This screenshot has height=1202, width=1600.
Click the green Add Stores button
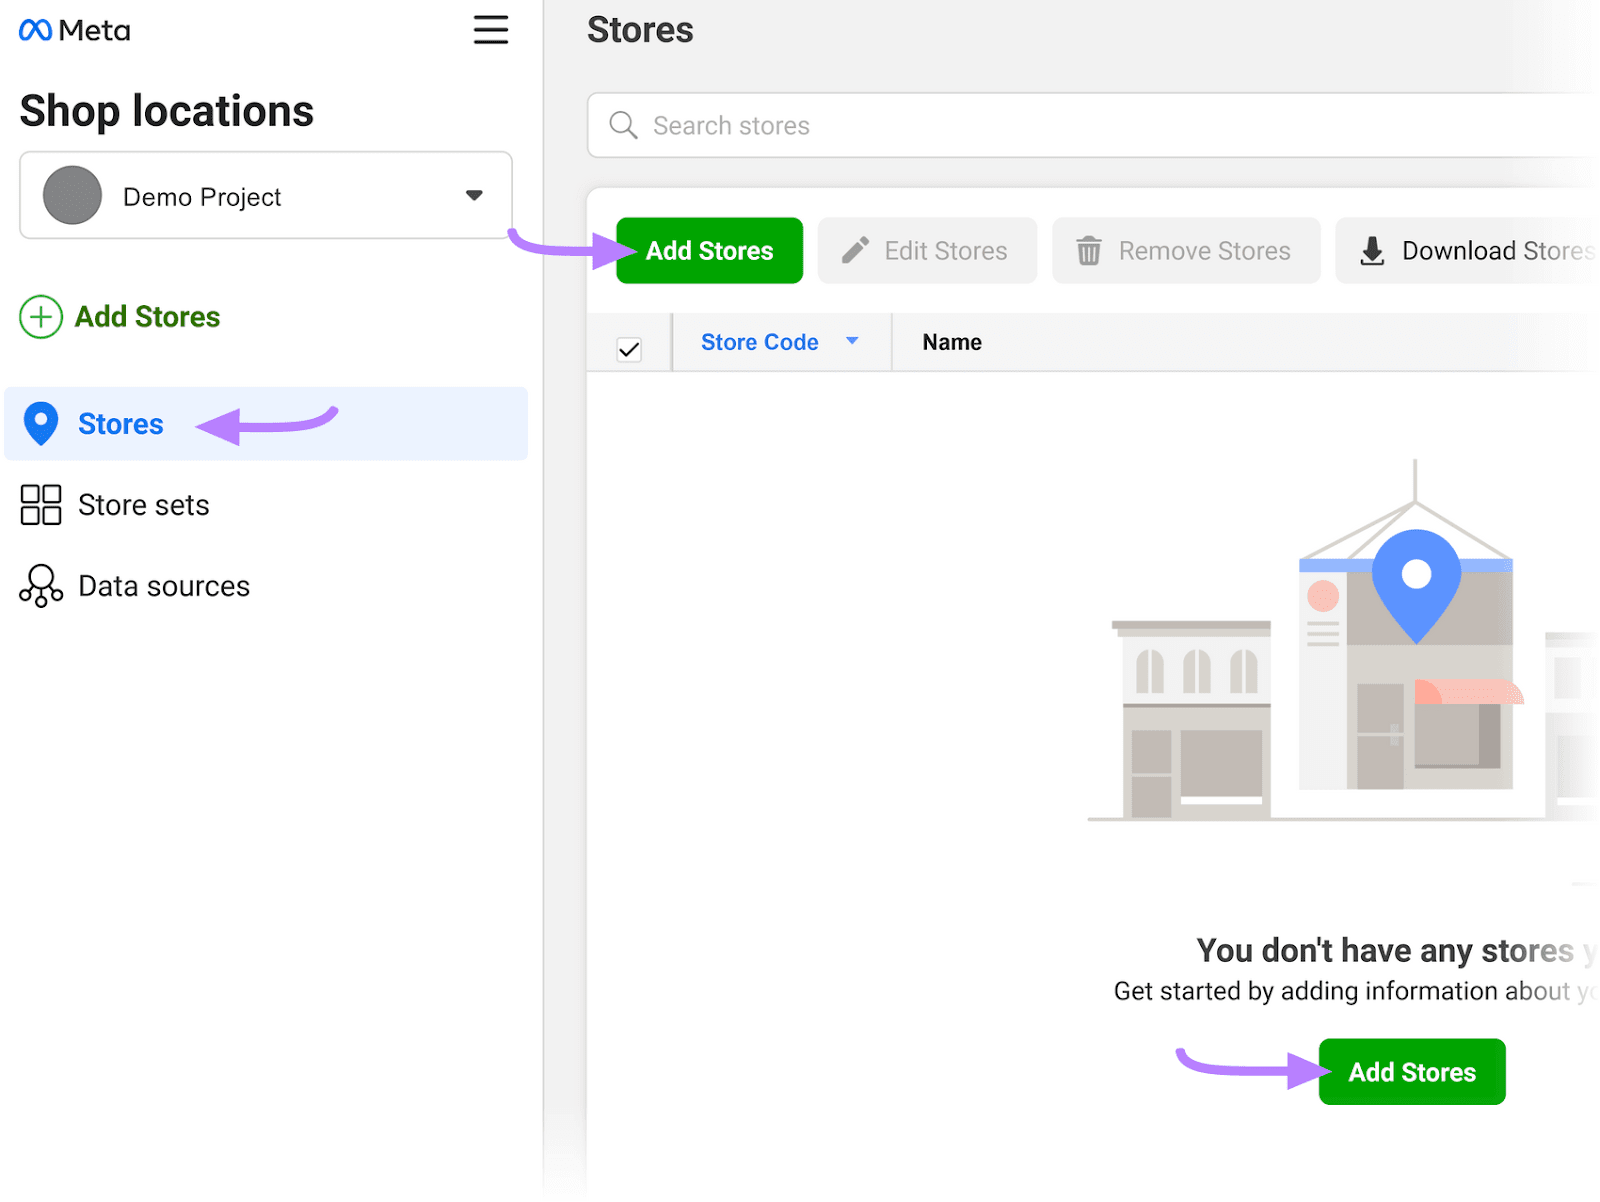(x=709, y=250)
